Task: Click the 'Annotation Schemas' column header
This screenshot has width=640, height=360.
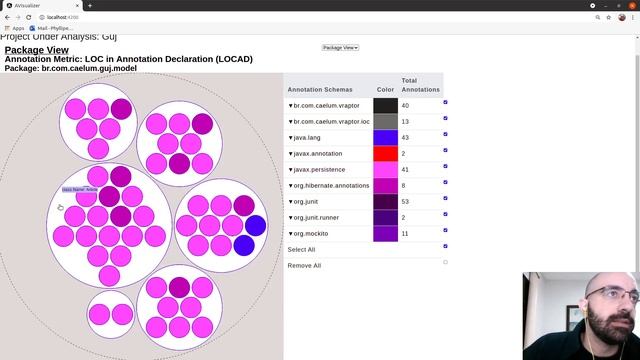Action: click(320, 89)
